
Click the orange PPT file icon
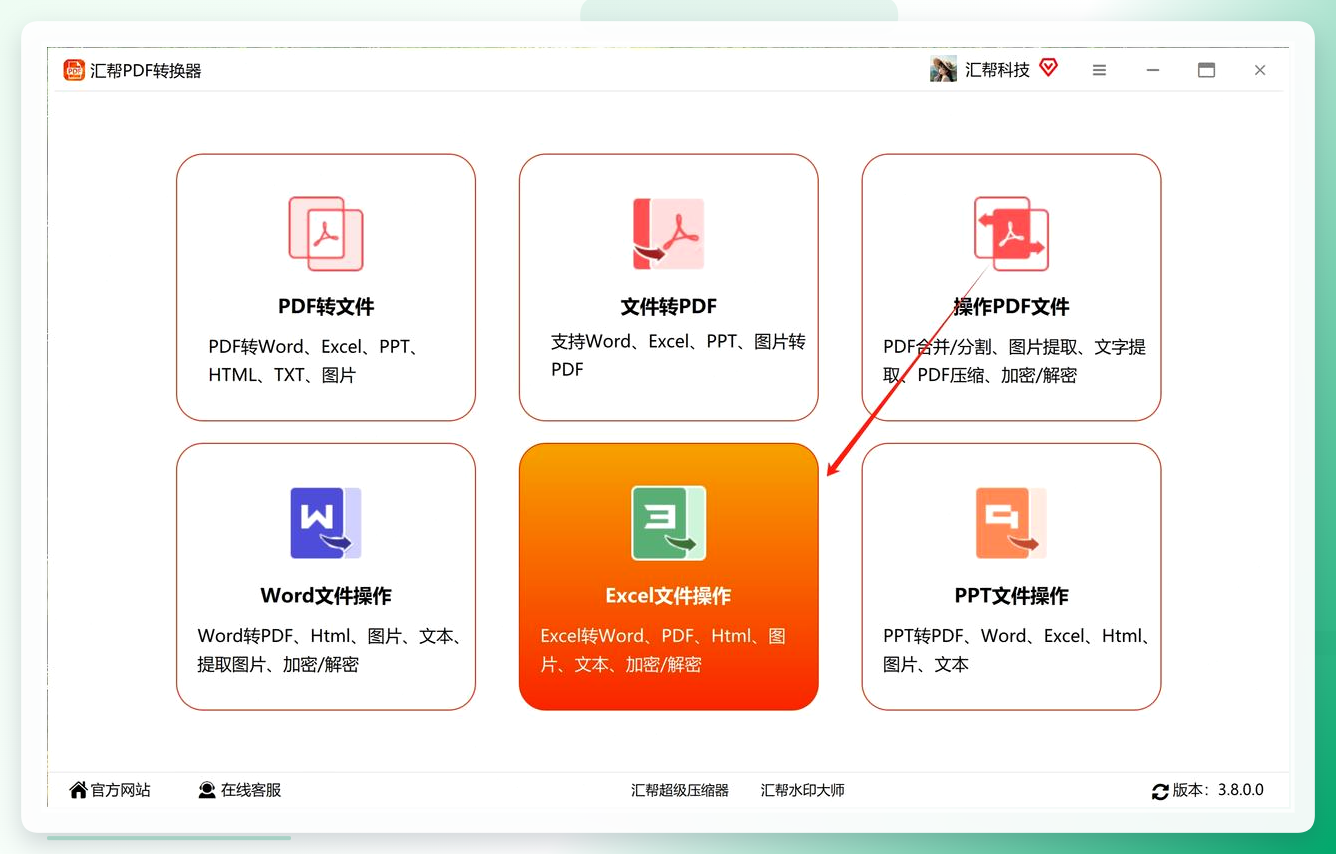pos(1011,523)
